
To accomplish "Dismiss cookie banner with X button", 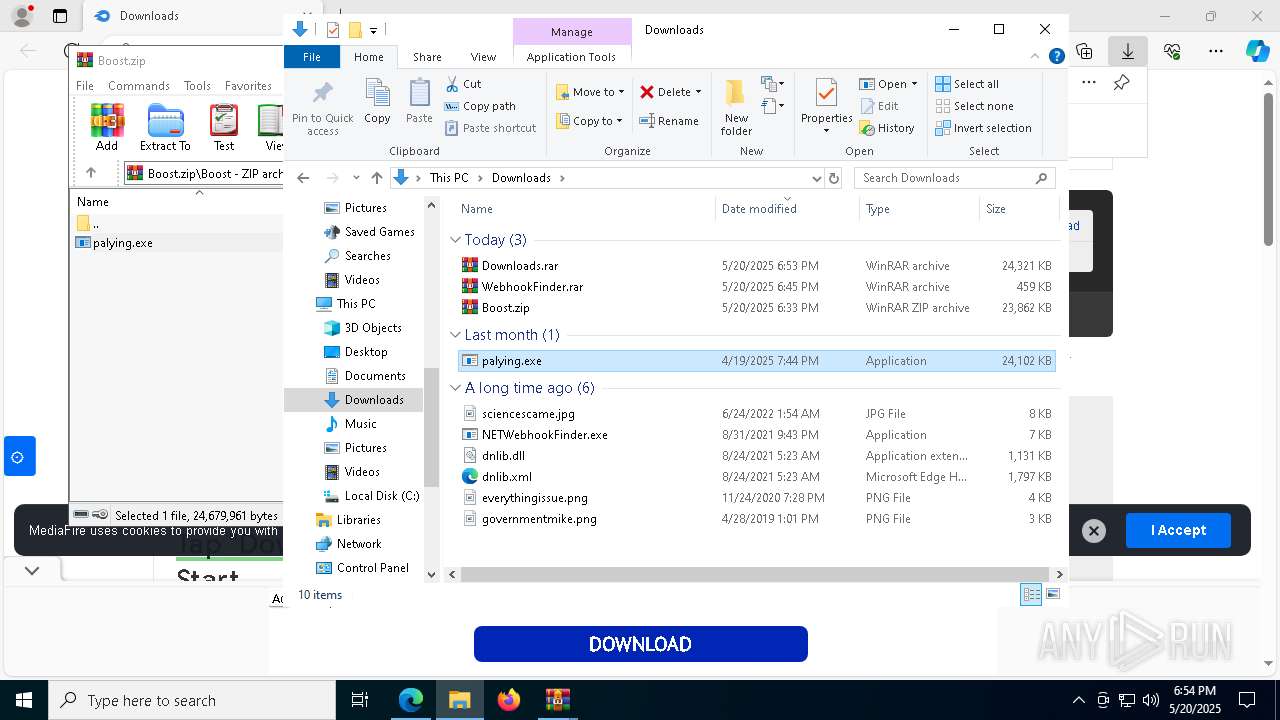I will click(x=1094, y=531).
